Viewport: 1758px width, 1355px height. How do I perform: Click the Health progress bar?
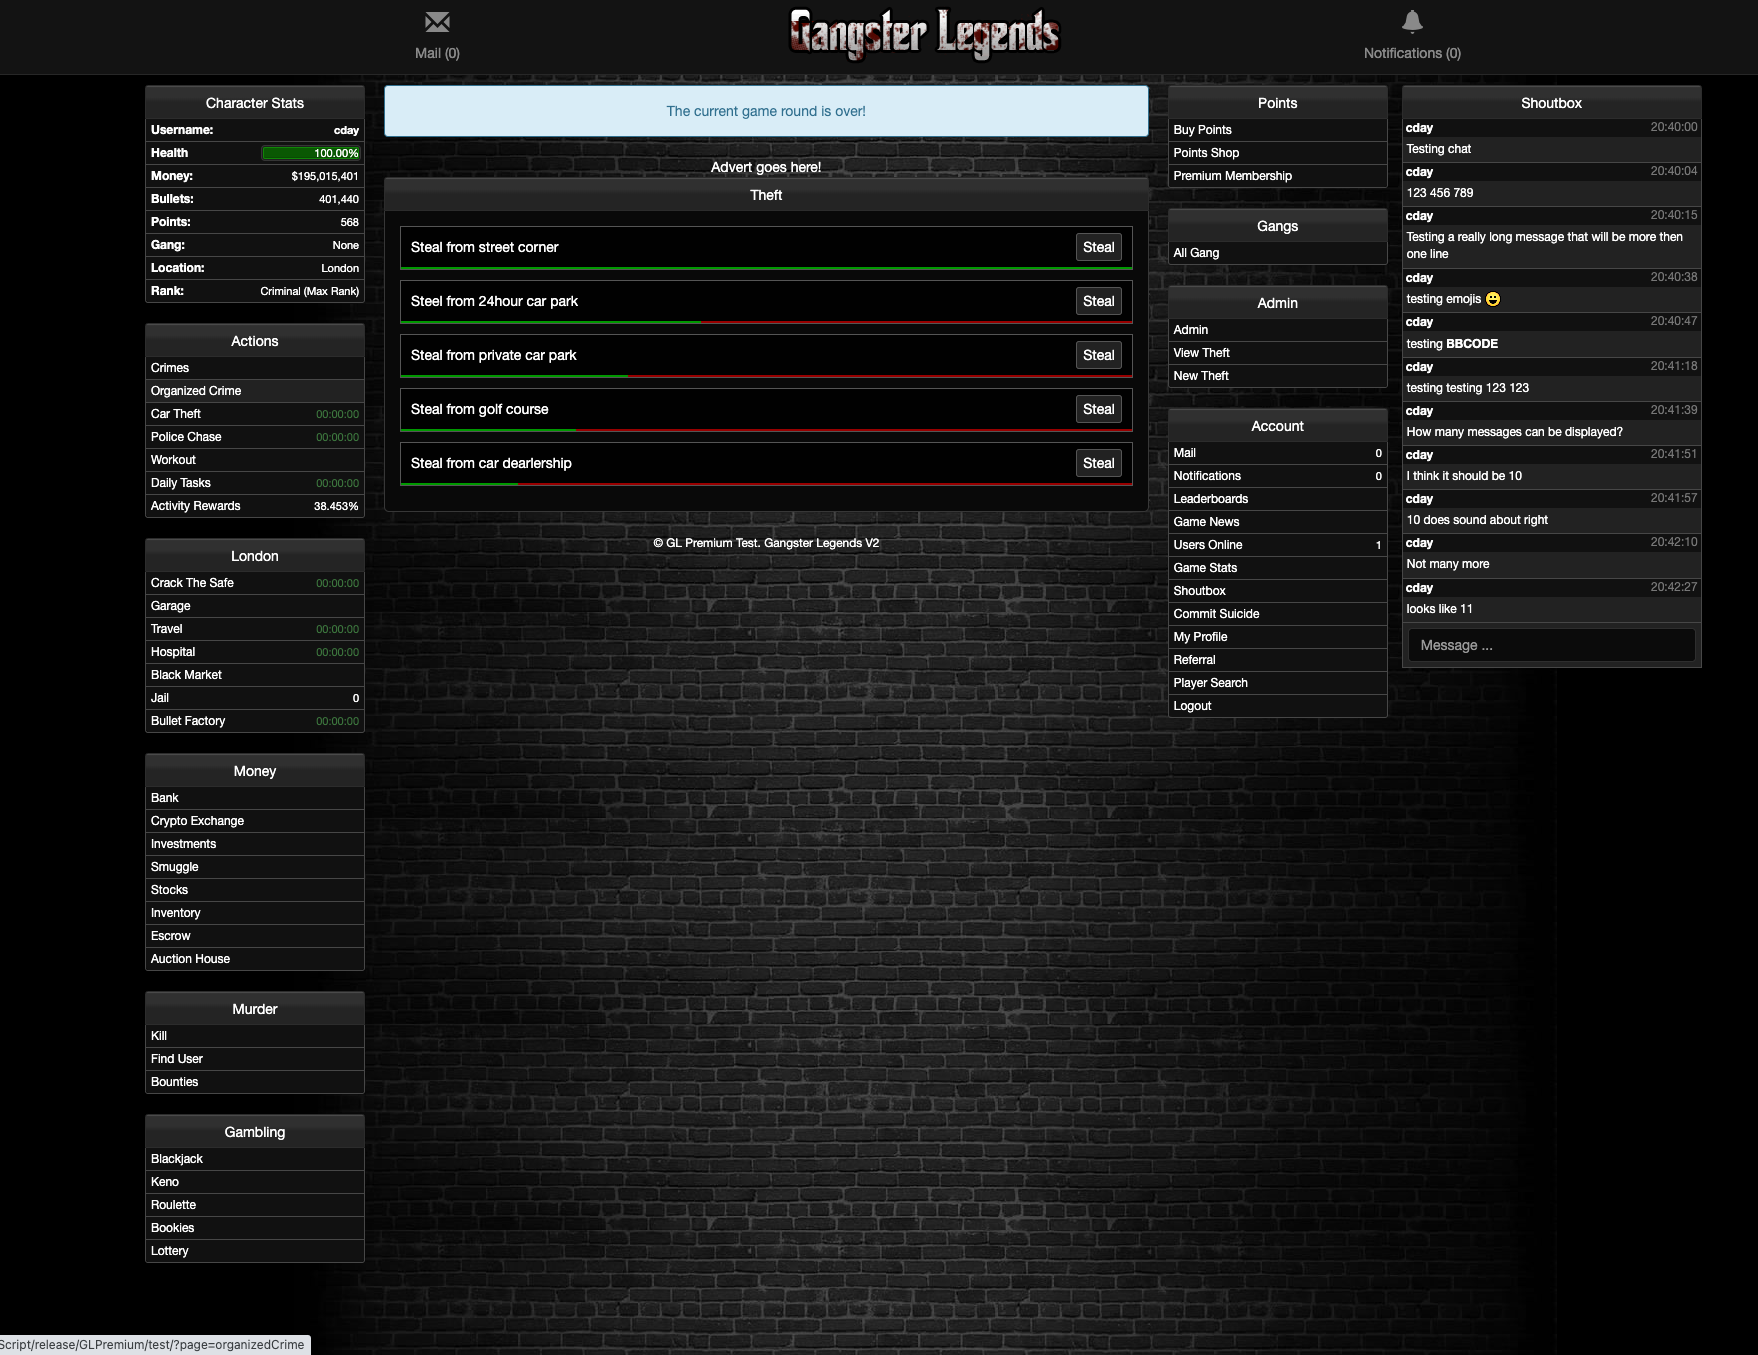[310, 153]
